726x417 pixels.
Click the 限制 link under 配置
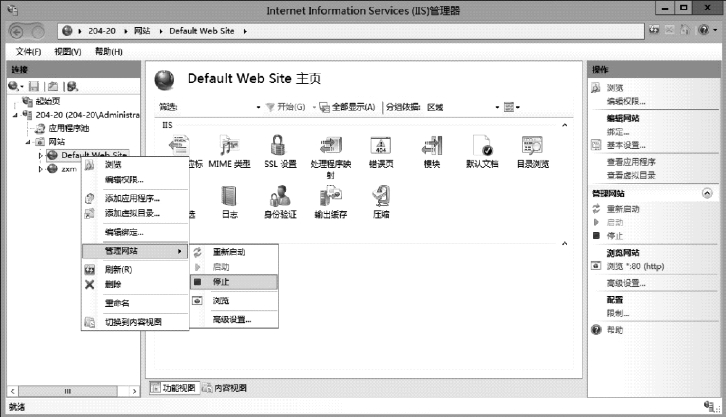tap(618, 313)
